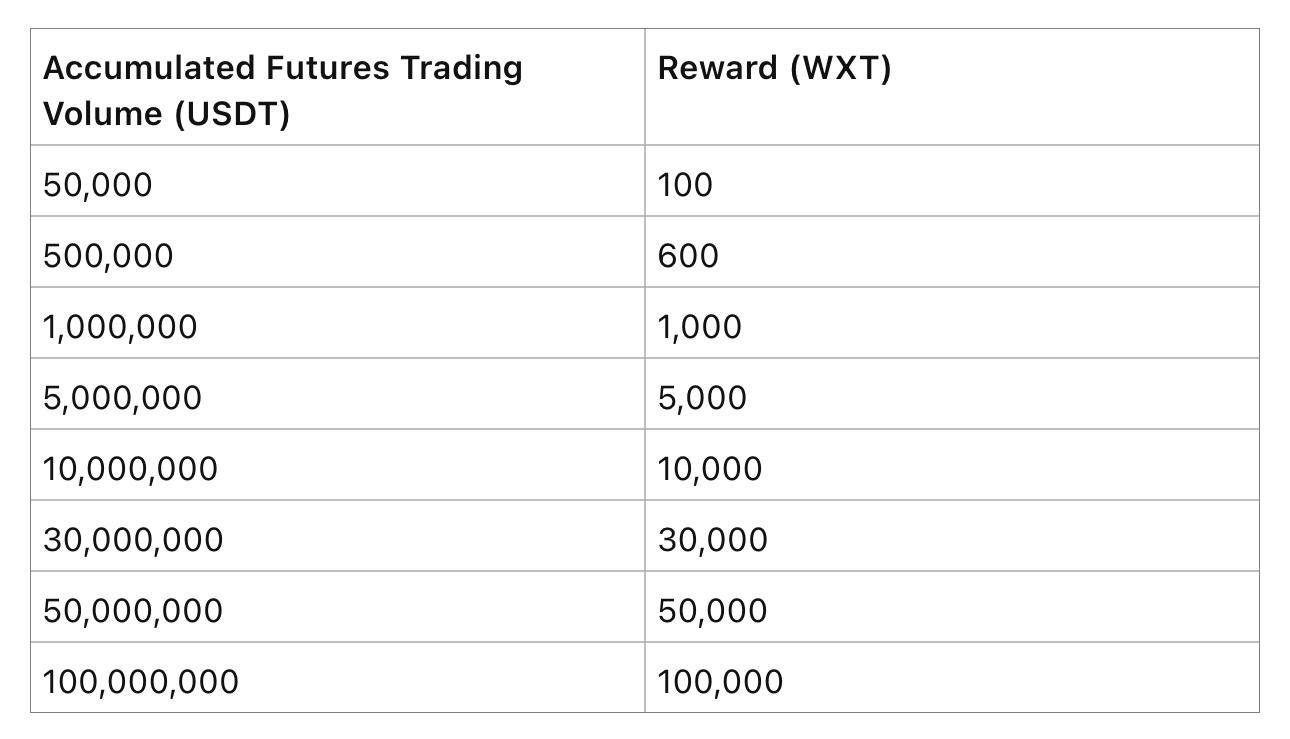The image size is (1290, 739).
Task: Click the 600 WXT reward cell
Action: 952,252
